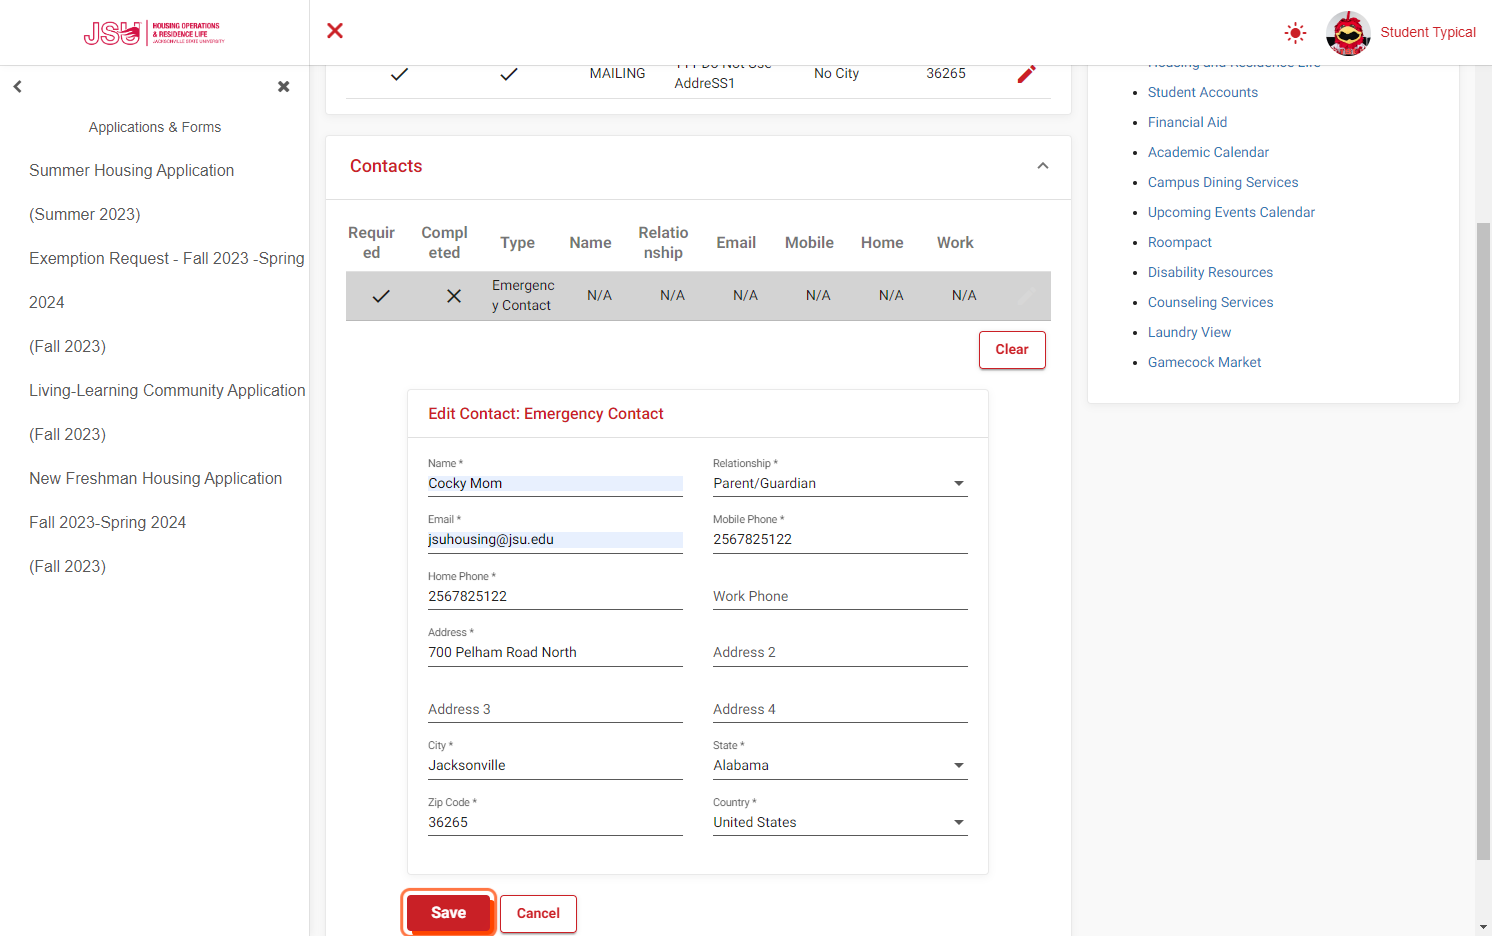Viewport: 1492px width, 936px height.
Task: Click the red X close icon in header
Action: pos(335,31)
